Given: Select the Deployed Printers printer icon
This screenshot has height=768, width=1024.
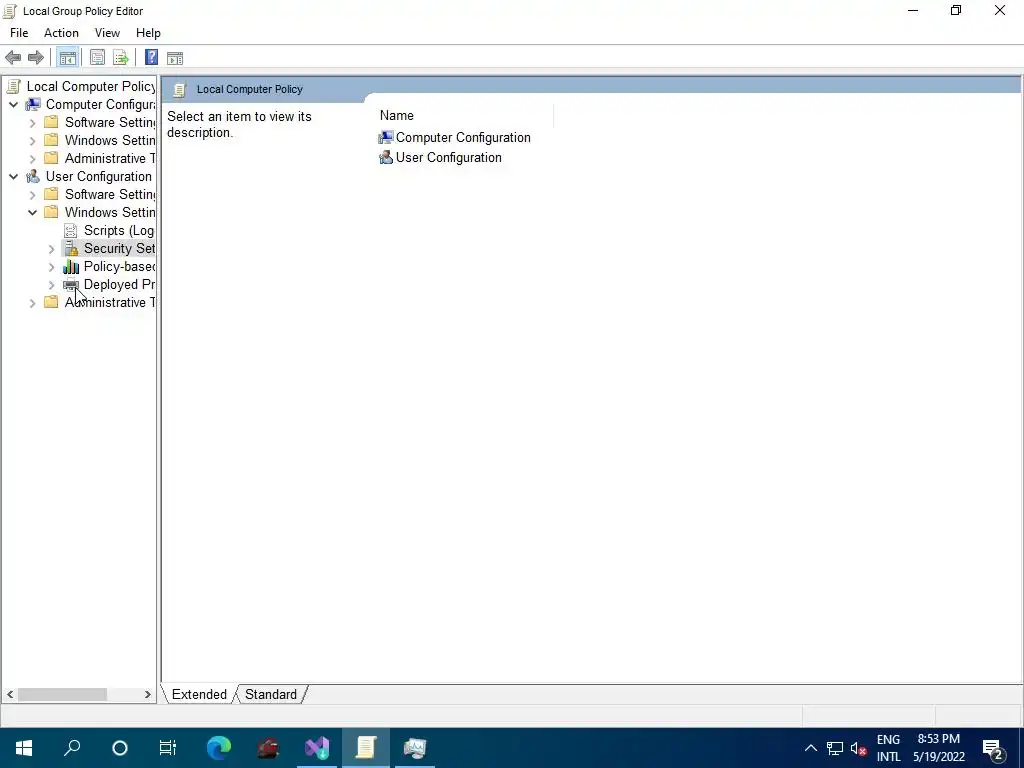Looking at the screenshot, I should tap(71, 285).
